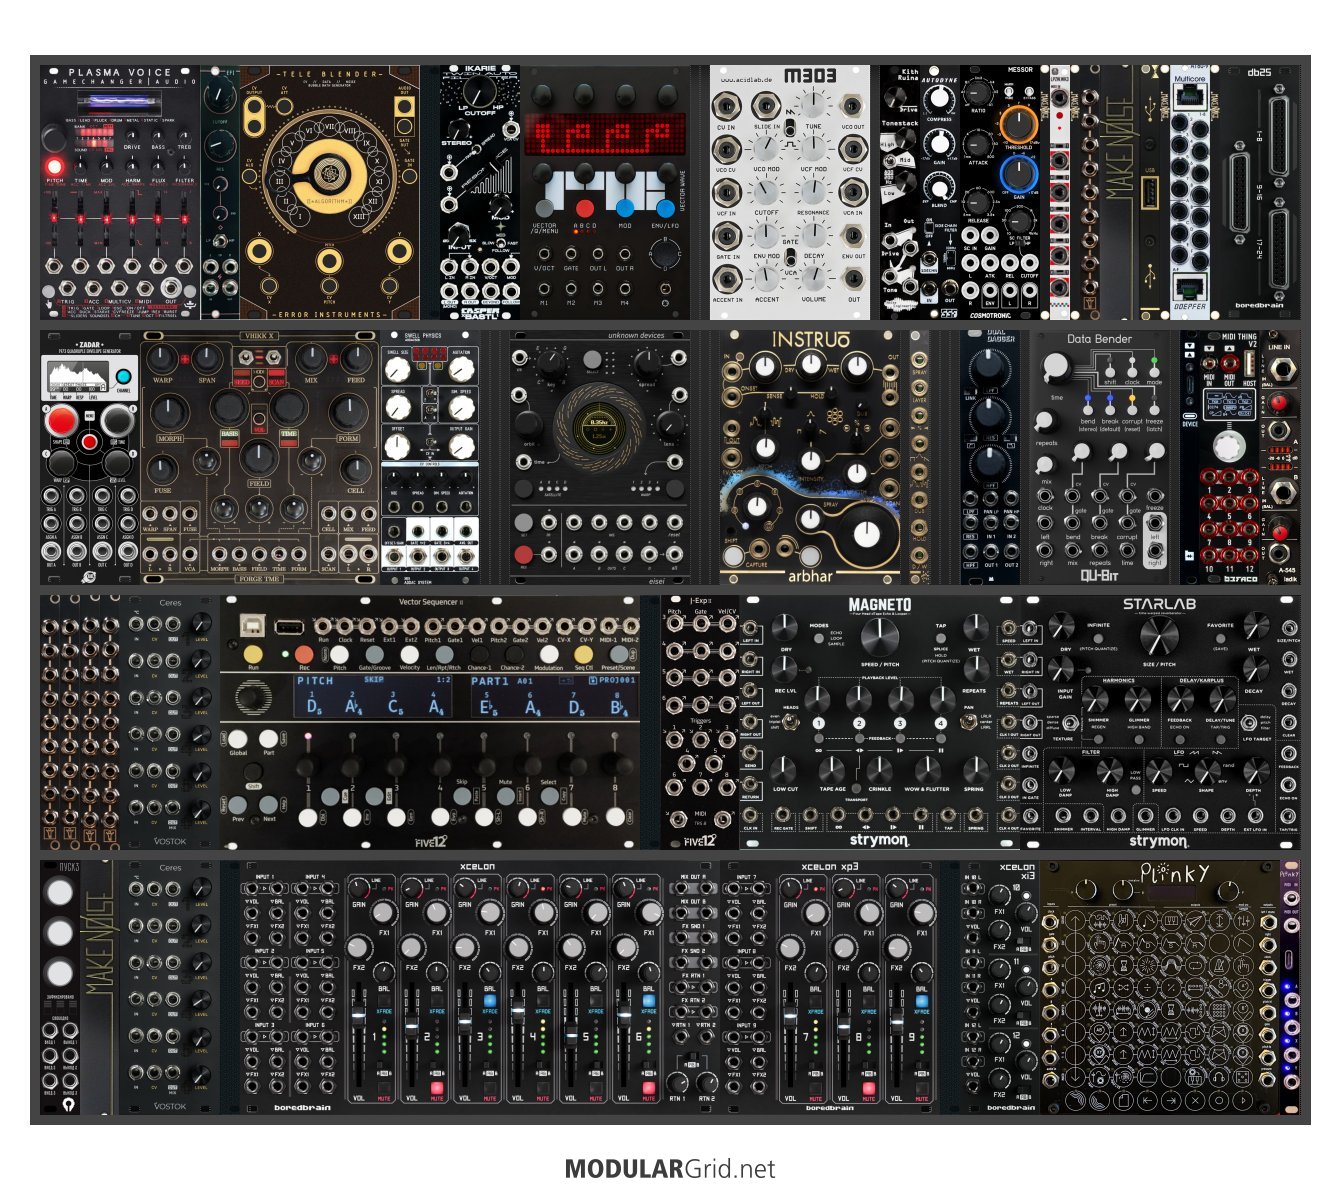Click the Skip button on Vector Sequencer
This screenshot has height=1190, width=1341.
[460, 796]
